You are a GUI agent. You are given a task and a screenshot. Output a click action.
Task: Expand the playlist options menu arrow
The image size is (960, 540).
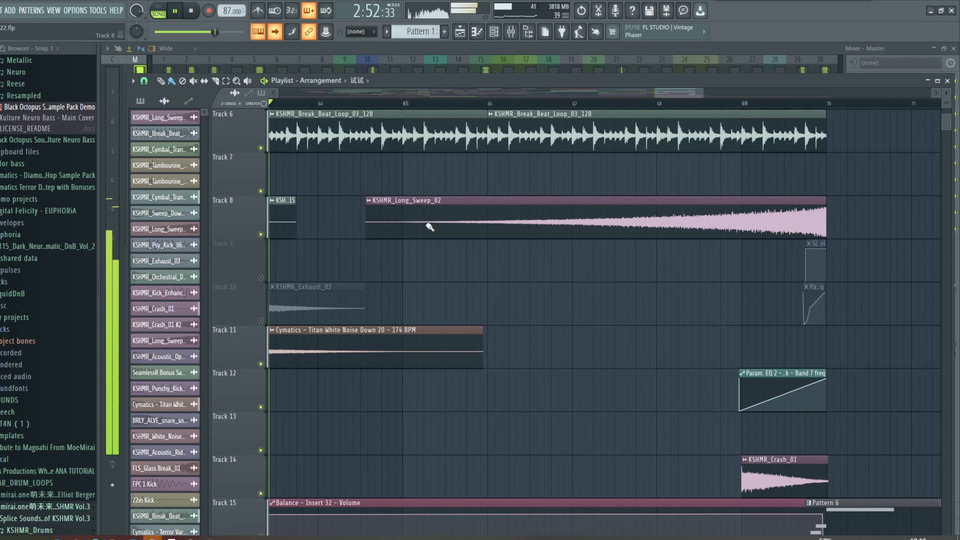point(132,80)
